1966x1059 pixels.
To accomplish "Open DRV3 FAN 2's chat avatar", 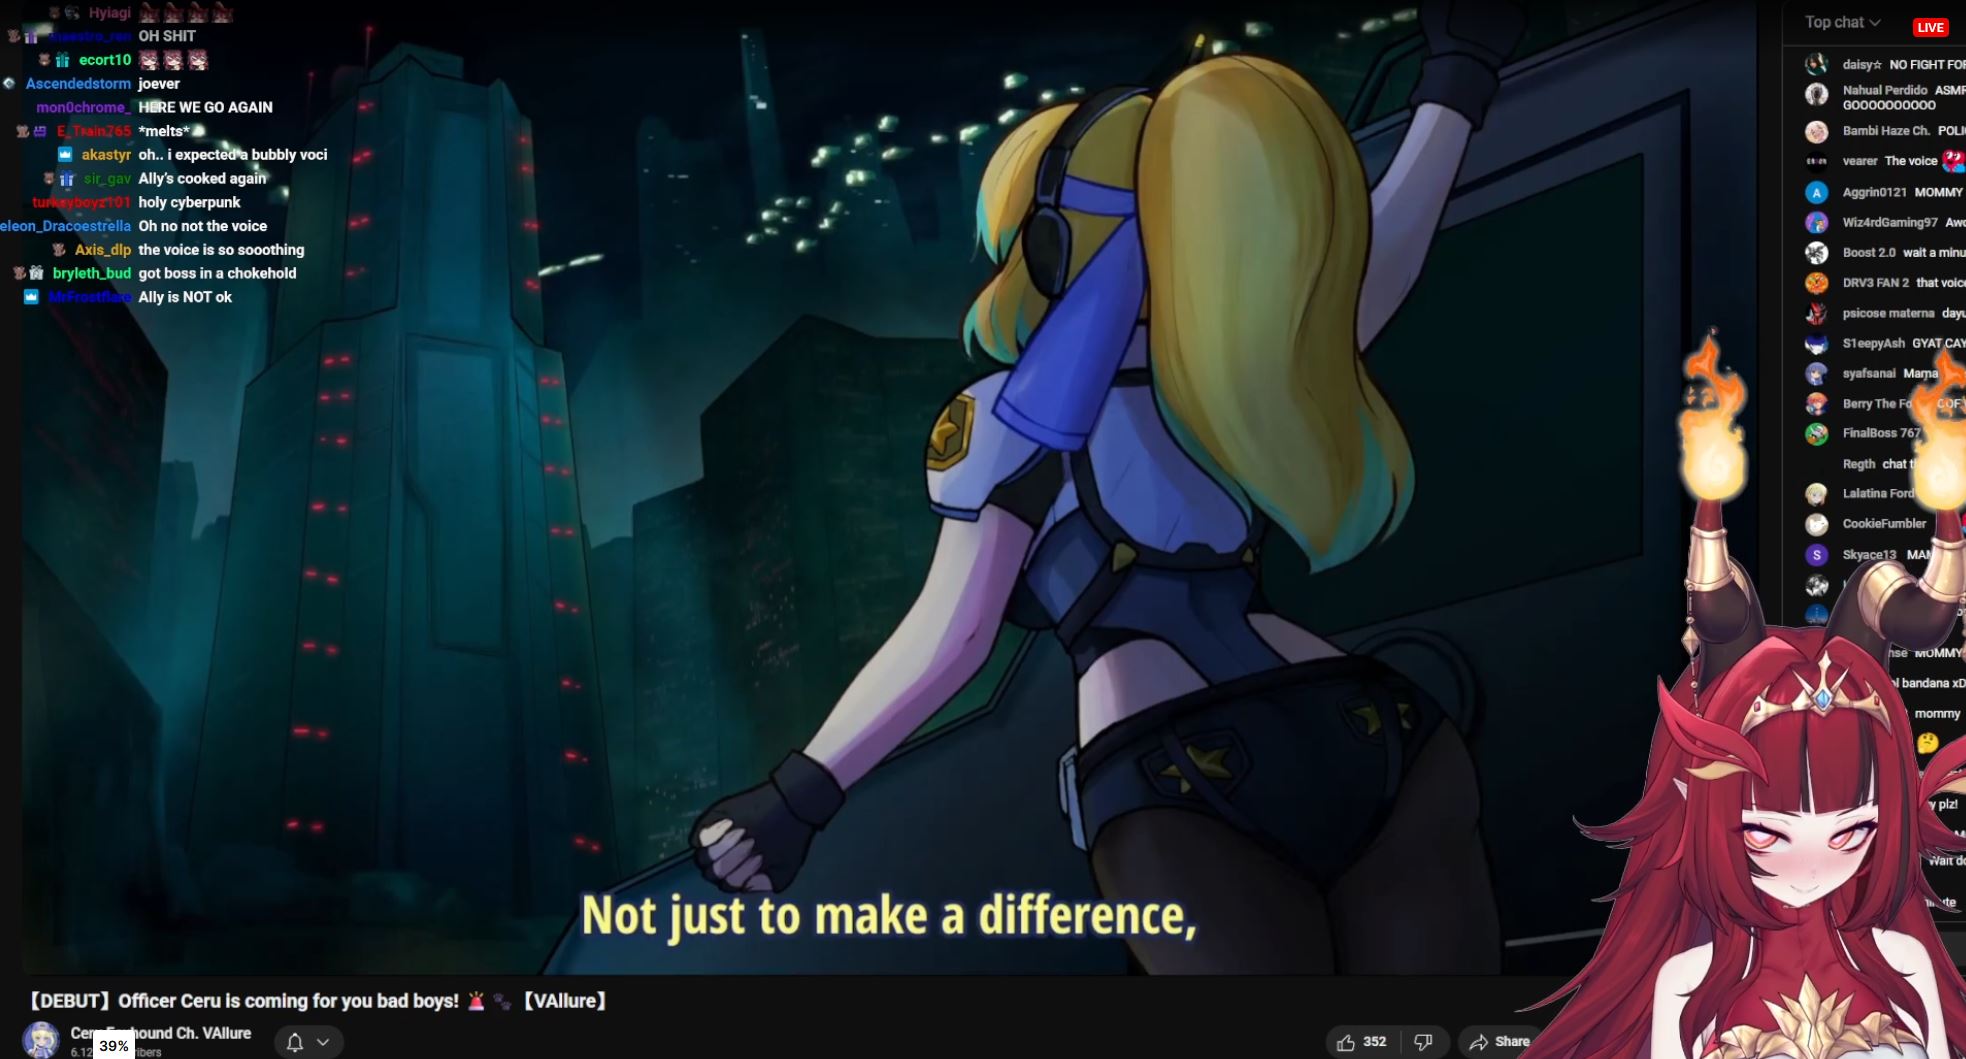I will point(1817,283).
